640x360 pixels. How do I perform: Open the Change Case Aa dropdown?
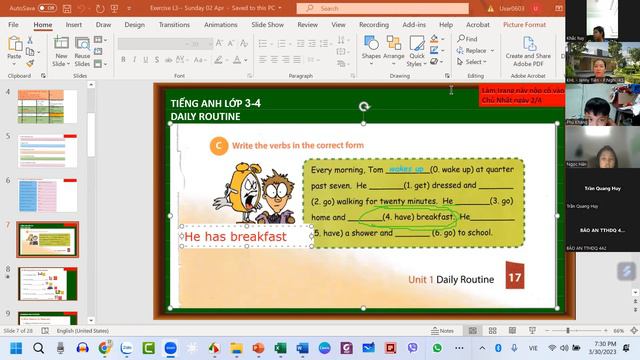pyautogui.click(x=199, y=60)
